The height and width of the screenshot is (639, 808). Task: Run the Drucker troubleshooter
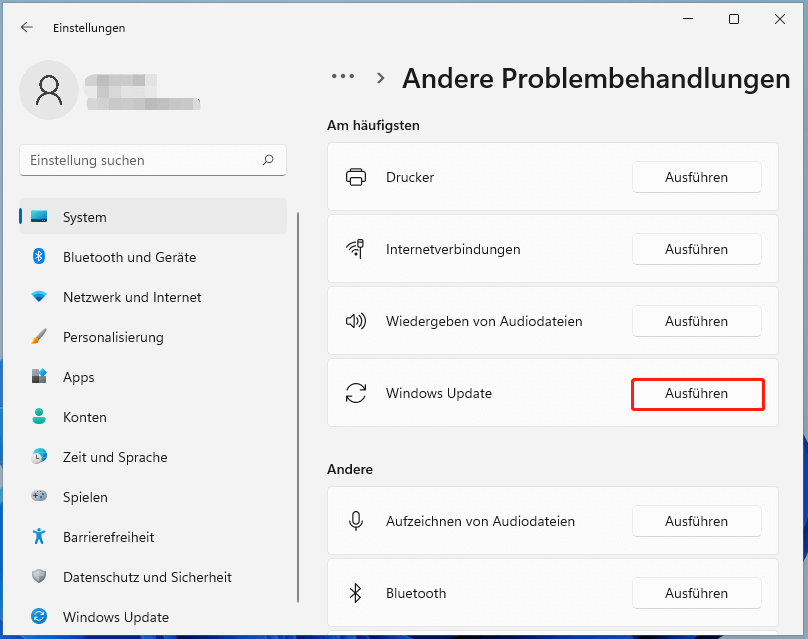[697, 177]
